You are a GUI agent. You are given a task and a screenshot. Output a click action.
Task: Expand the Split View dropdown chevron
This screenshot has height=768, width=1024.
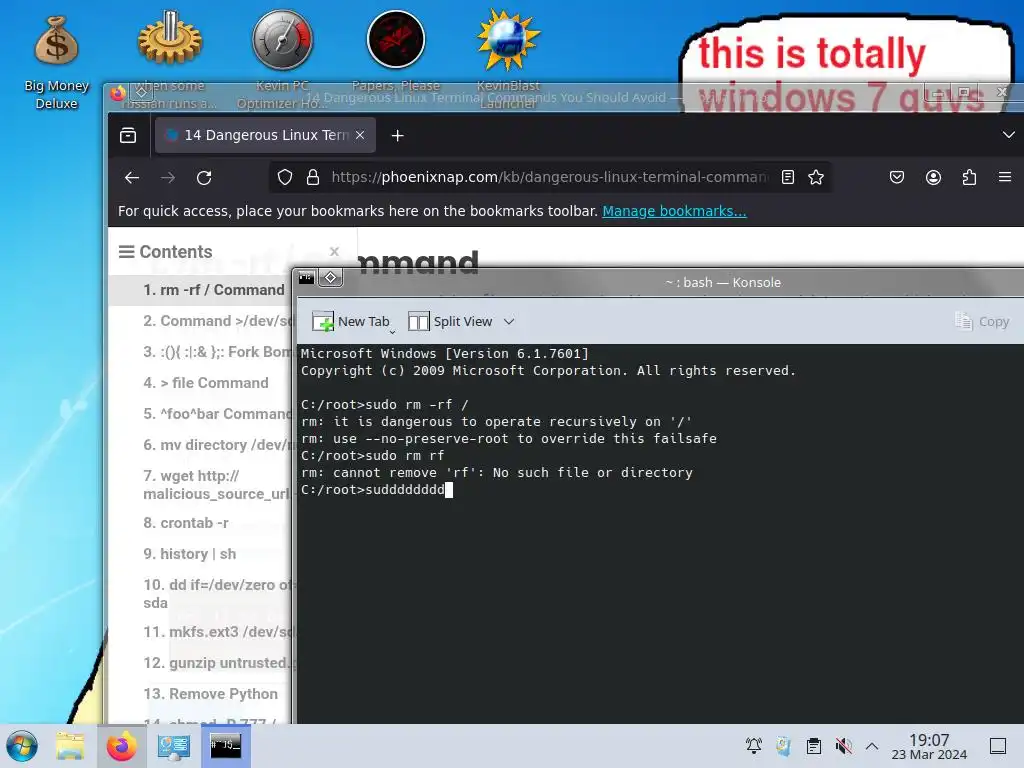[509, 321]
